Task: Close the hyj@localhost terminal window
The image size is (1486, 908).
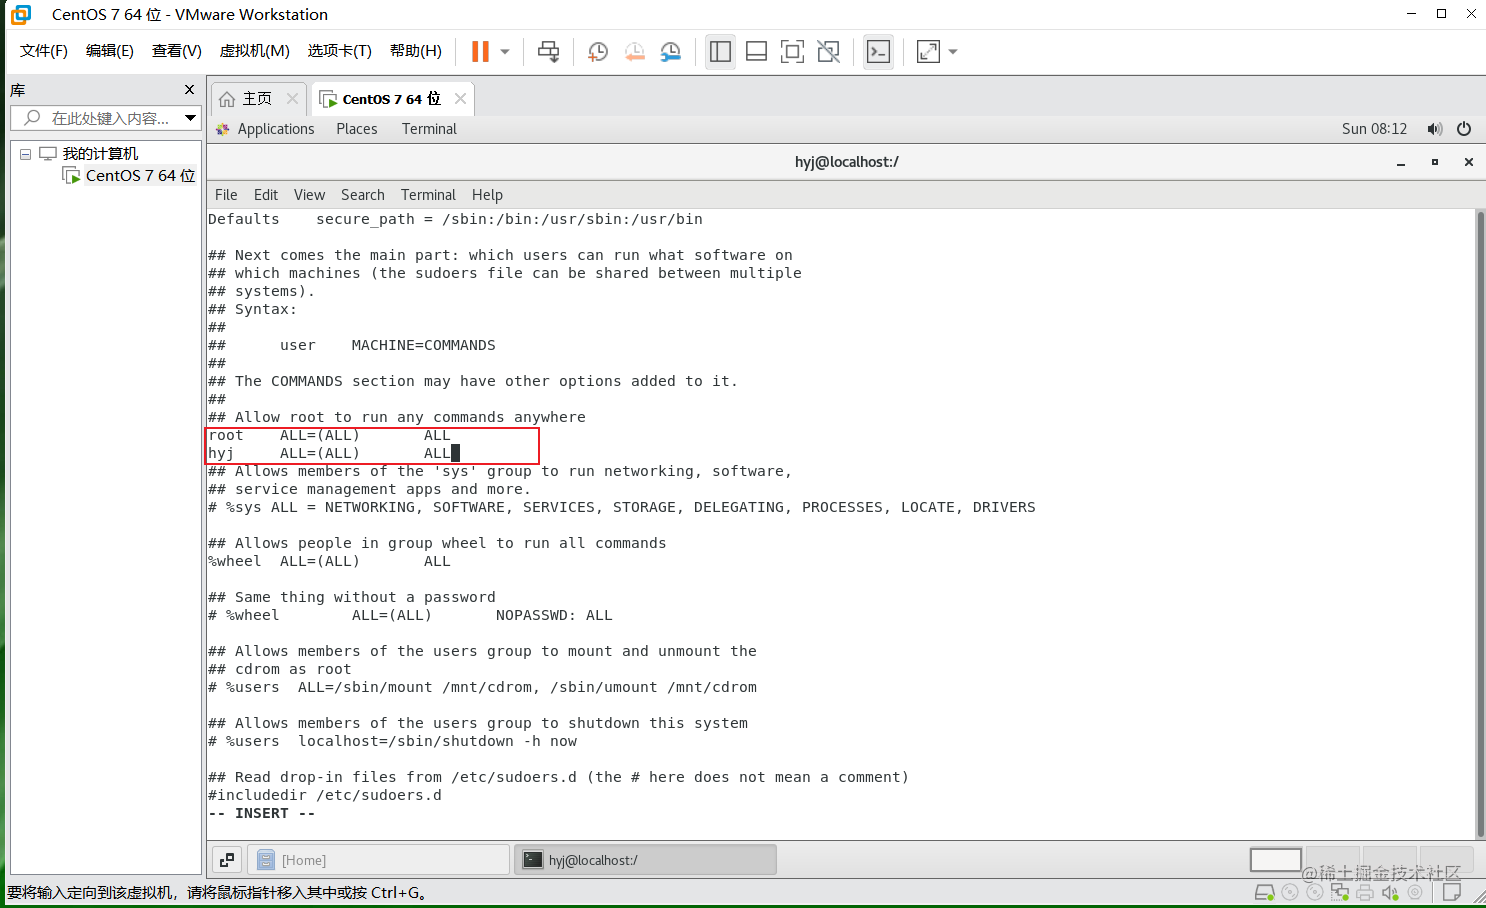Action: [1469, 162]
